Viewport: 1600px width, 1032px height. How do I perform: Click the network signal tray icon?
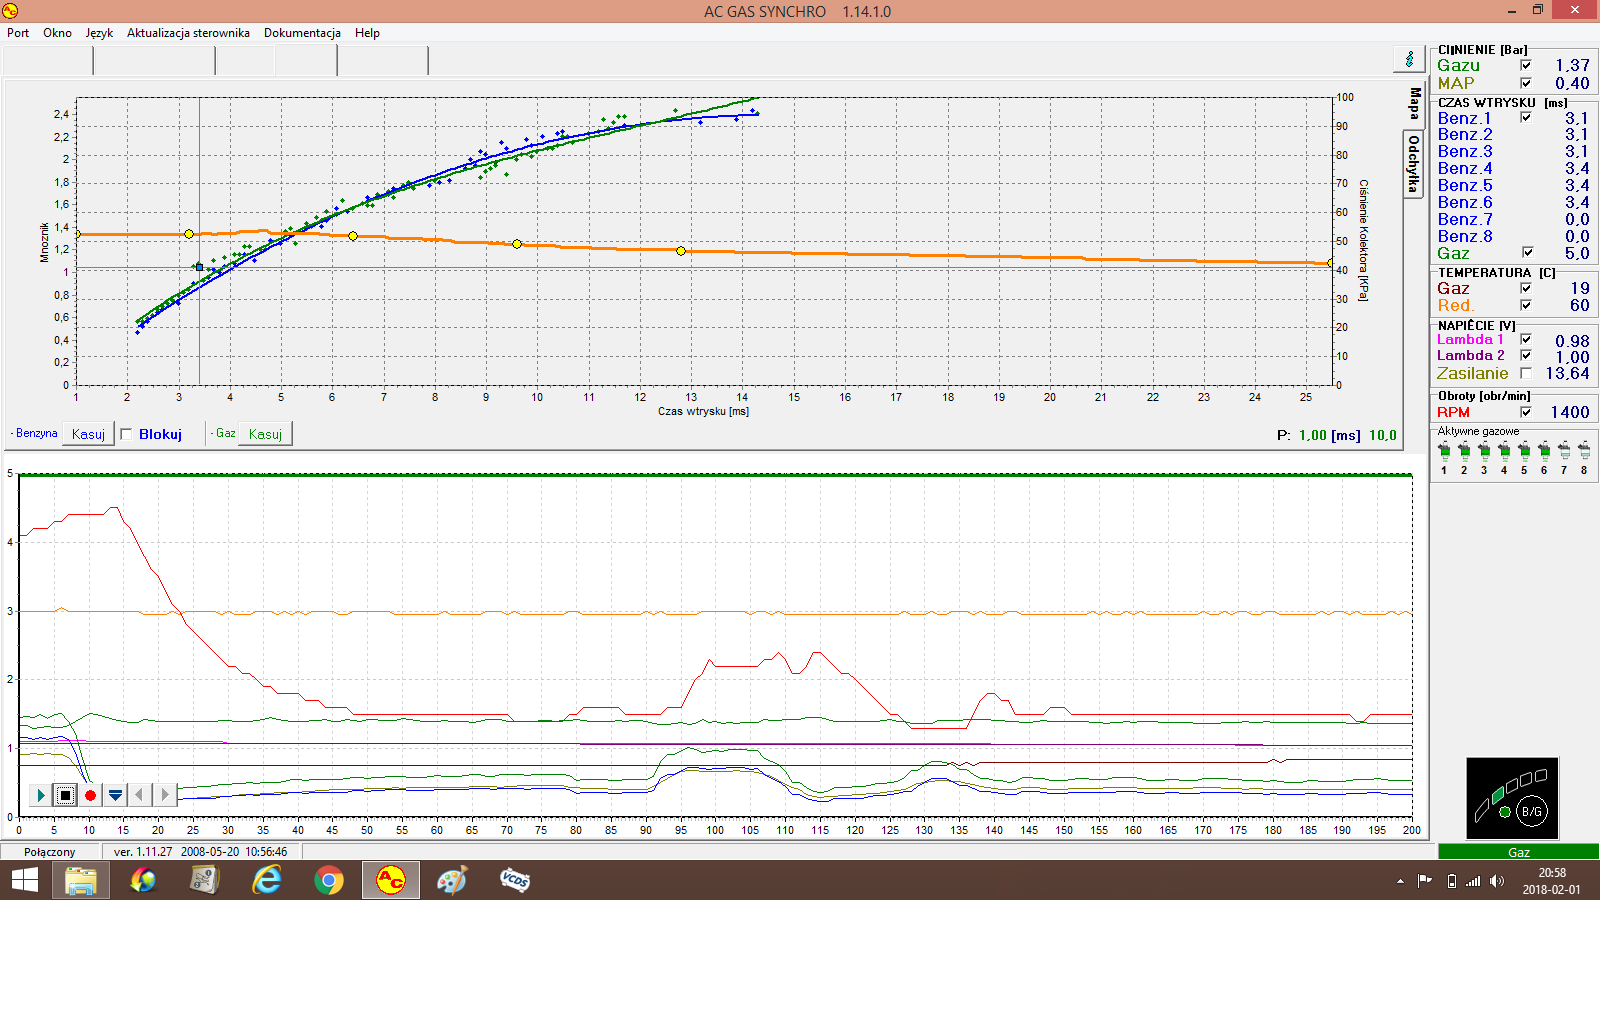coord(1473,881)
